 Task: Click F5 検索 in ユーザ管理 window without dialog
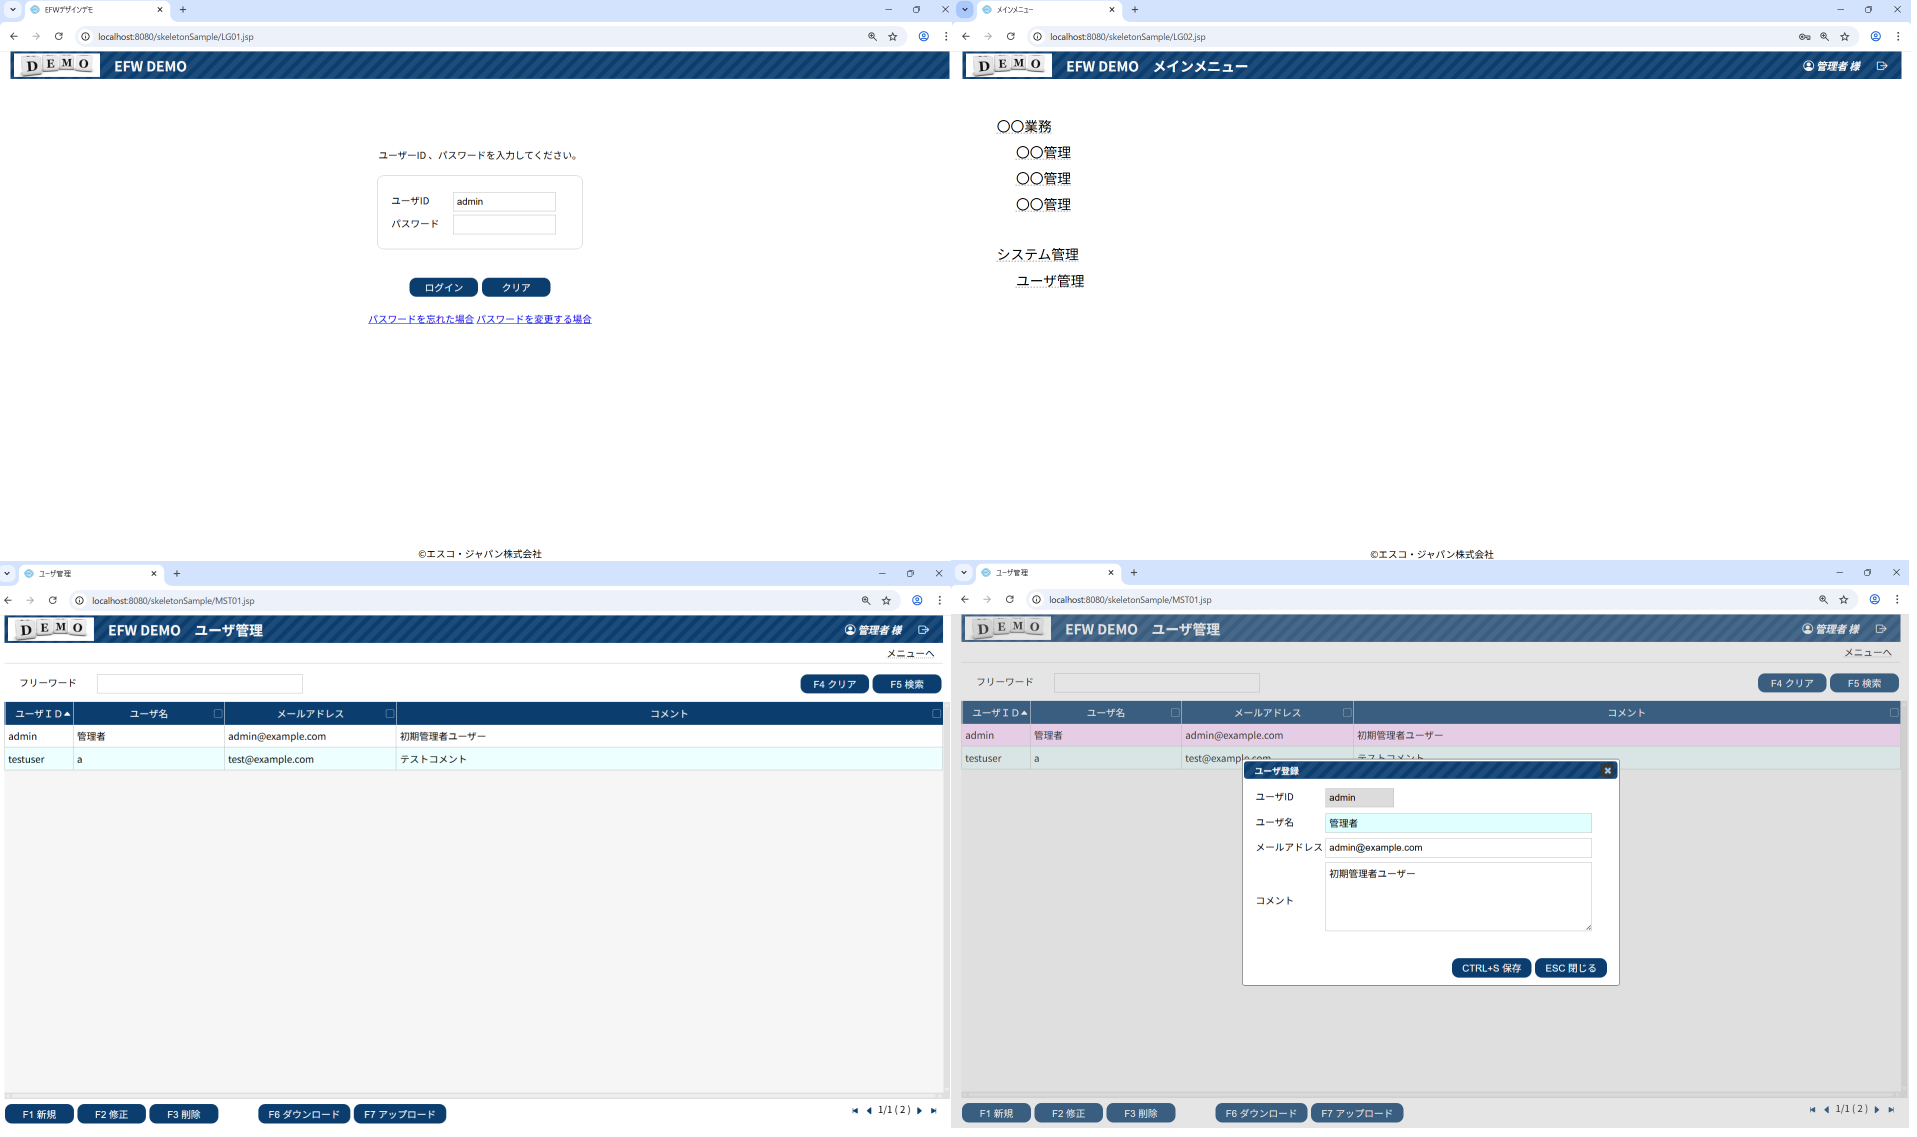coord(907,685)
